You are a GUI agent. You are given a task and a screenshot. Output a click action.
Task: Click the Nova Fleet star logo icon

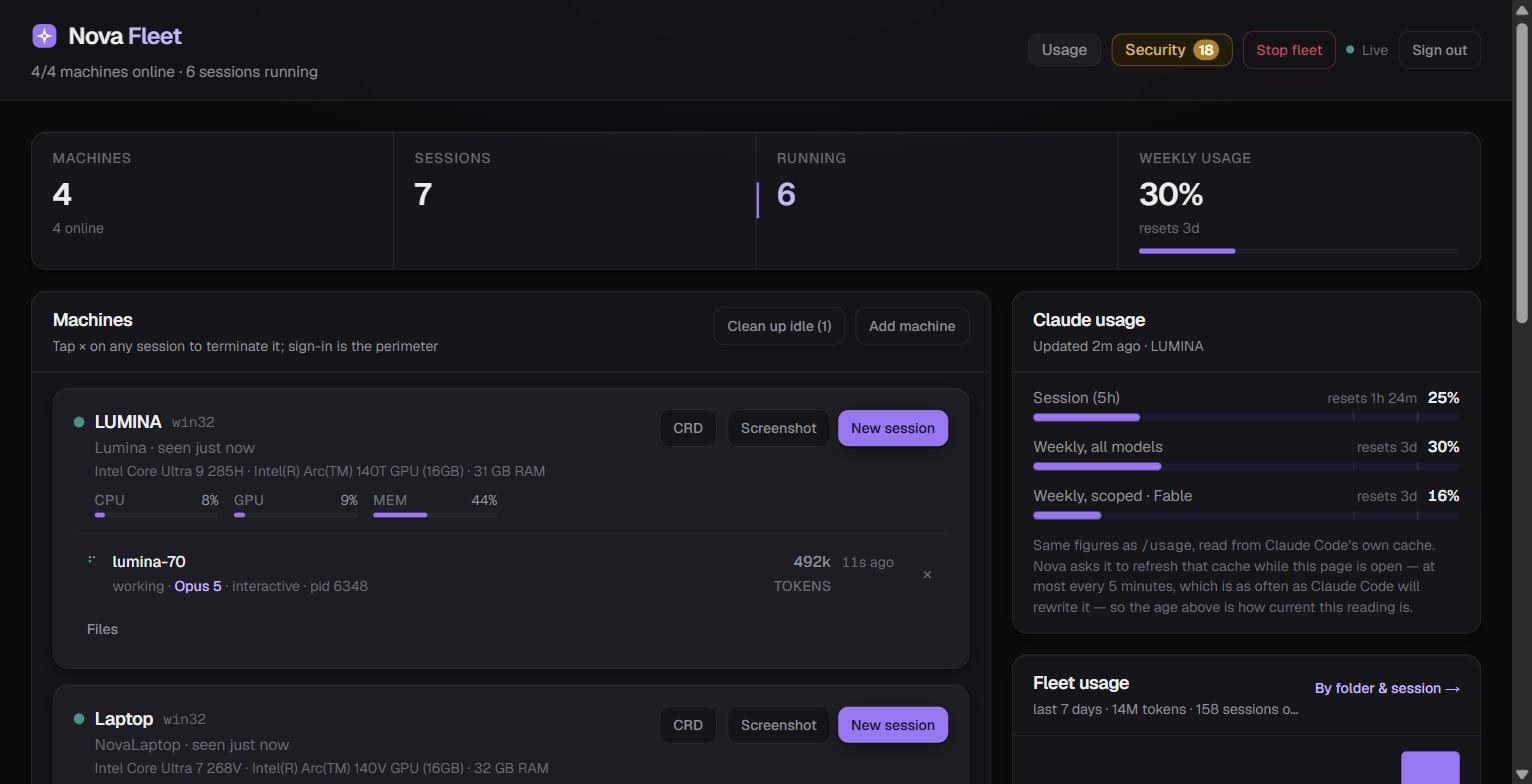(44, 36)
